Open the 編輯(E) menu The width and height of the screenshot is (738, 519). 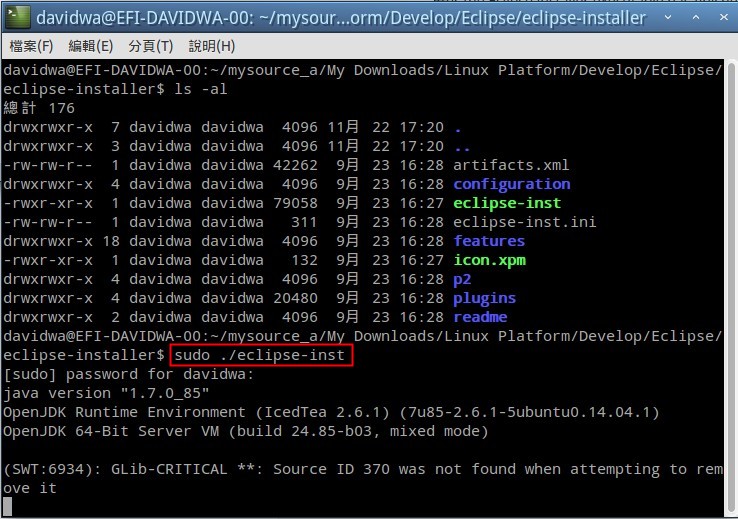tap(91, 46)
